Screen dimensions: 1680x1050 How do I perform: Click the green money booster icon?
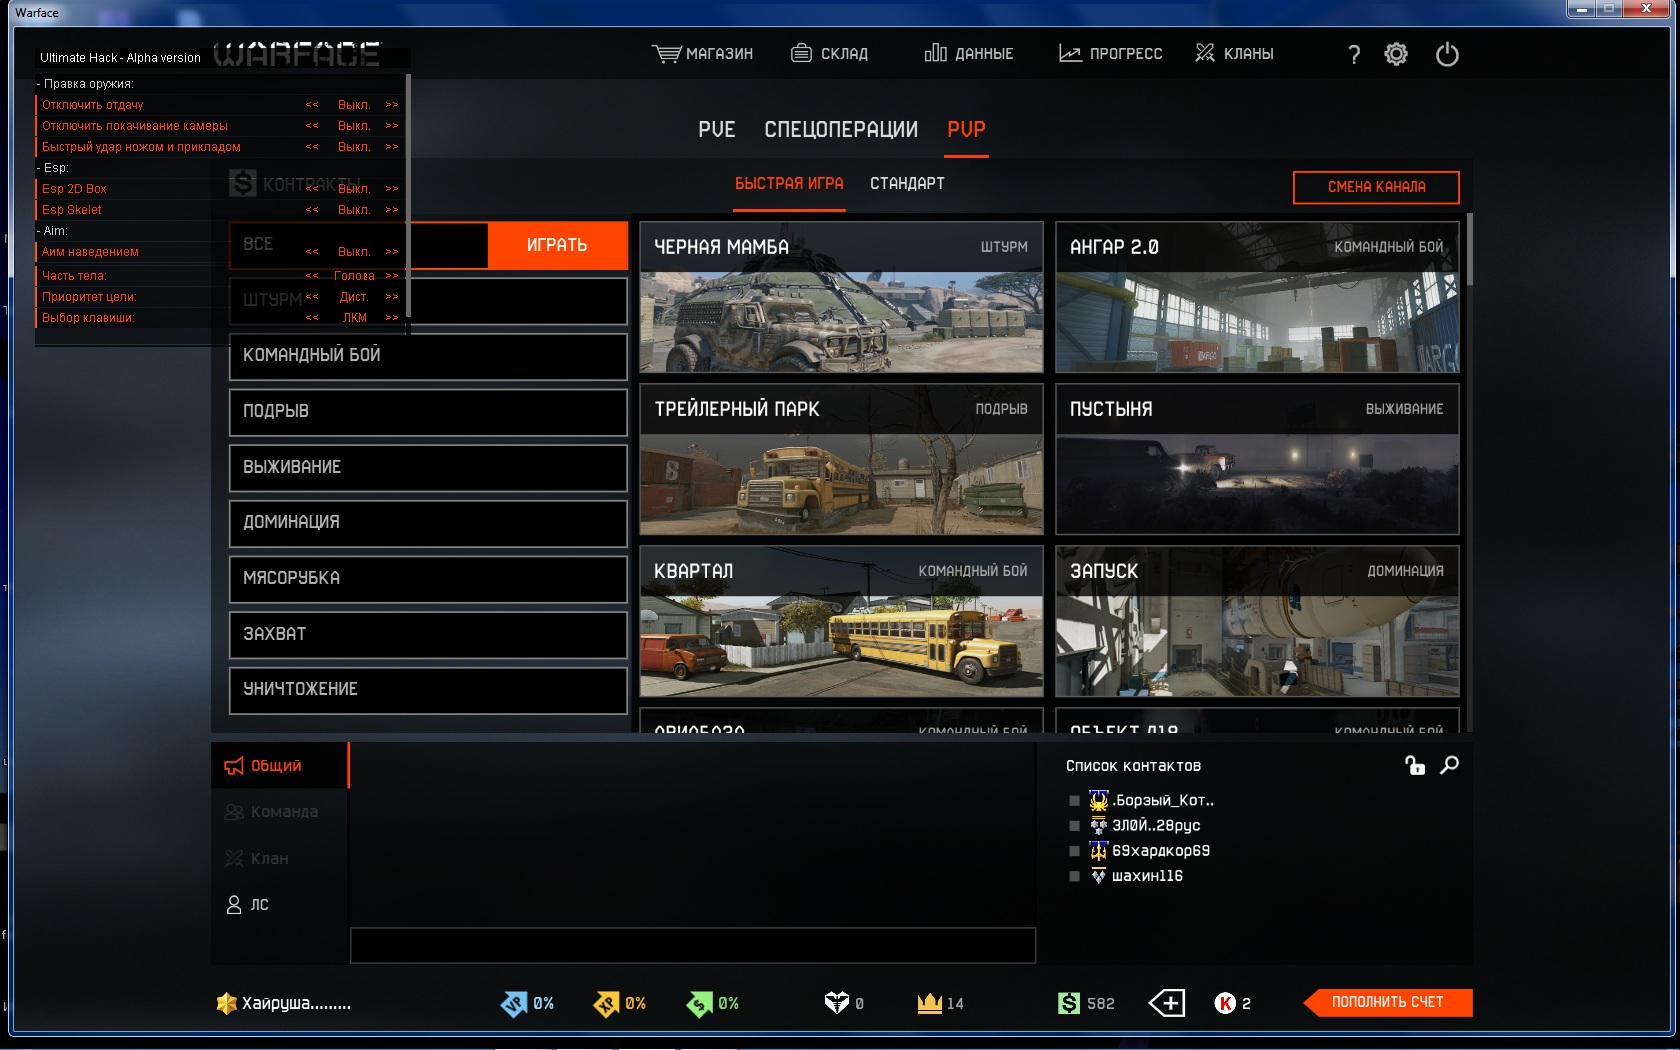[x=699, y=1003]
